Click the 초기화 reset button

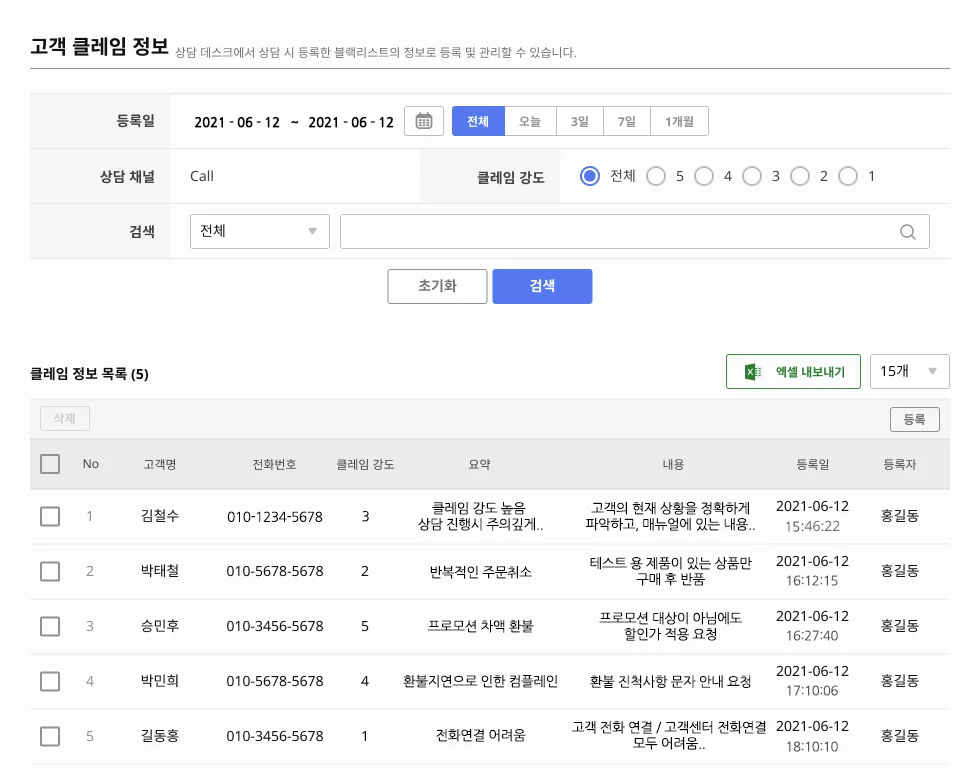coord(437,286)
